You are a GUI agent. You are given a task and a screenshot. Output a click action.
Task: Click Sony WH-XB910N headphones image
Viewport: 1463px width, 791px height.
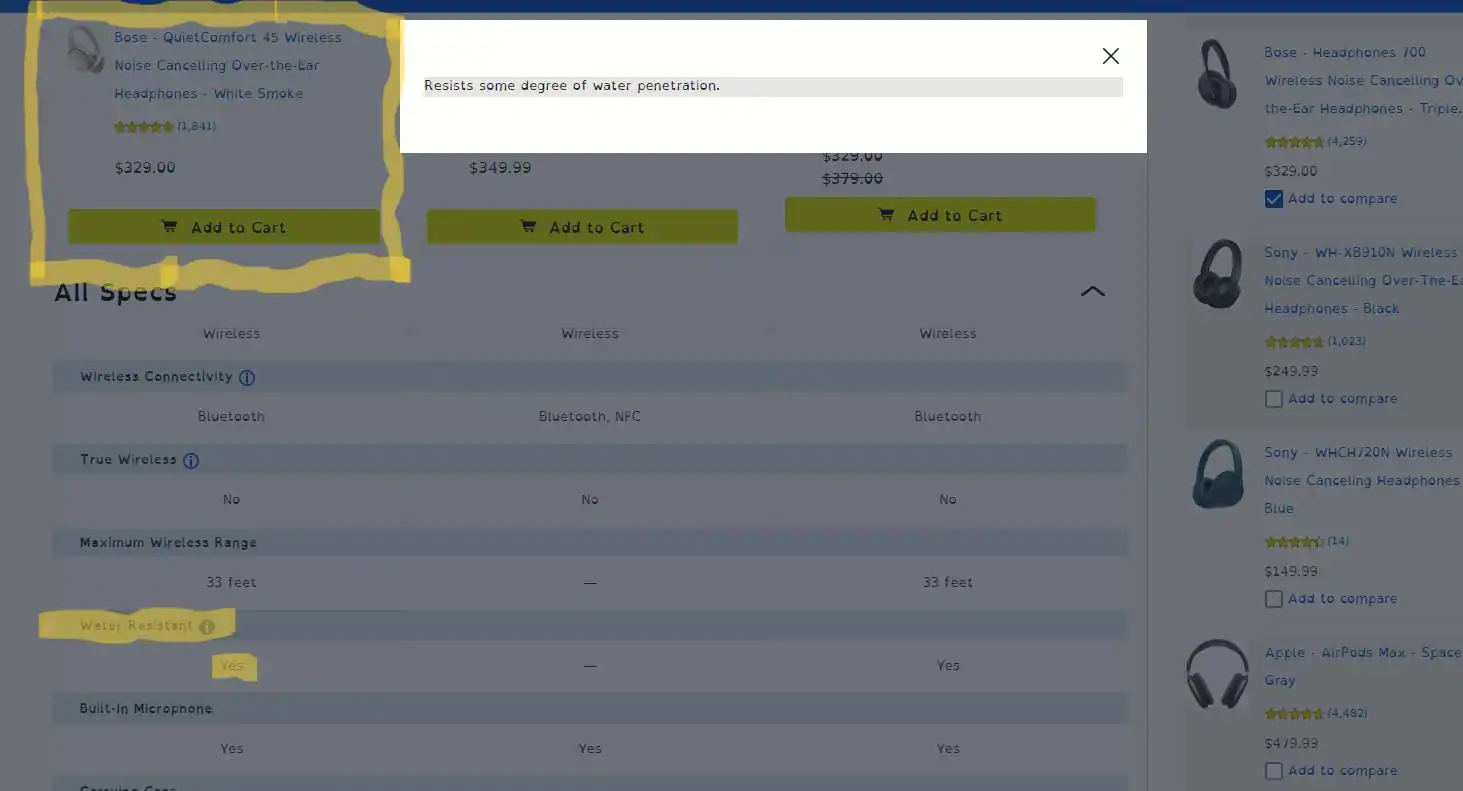(x=1217, y=273)
